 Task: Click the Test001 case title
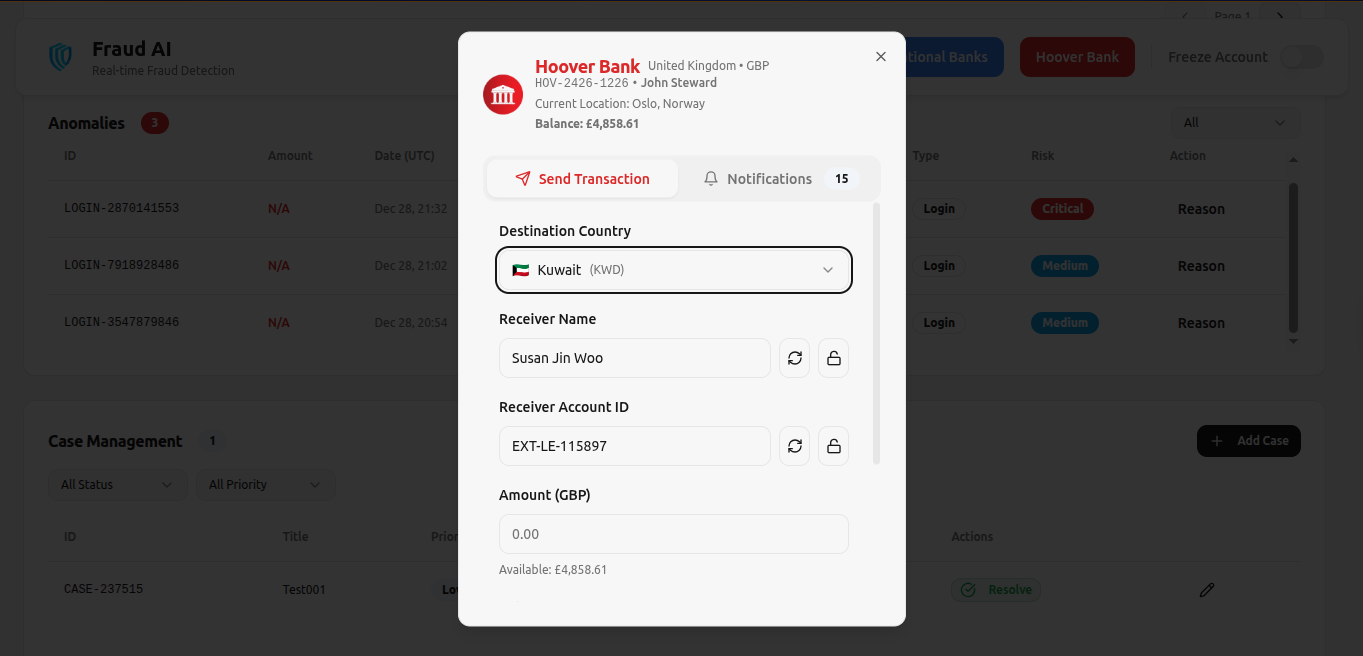click(304, 590)
